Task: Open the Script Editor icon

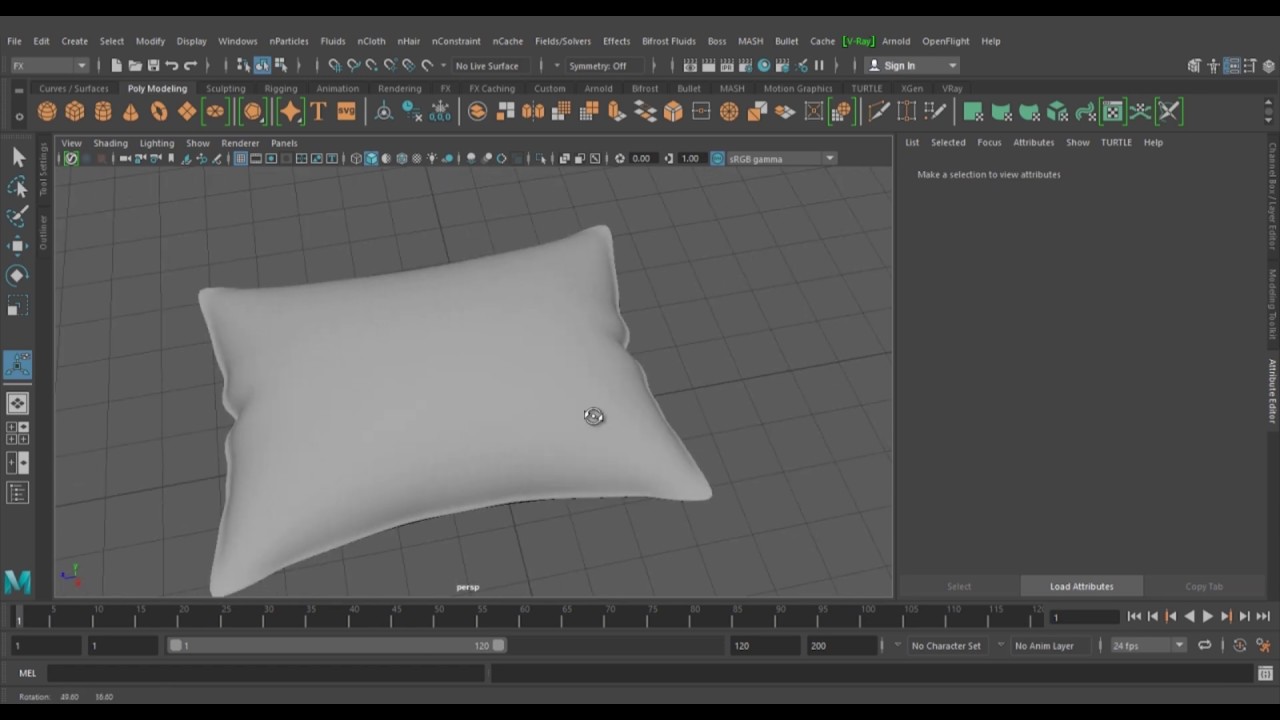Action: pyautogui.click(x=1265, y=674)
